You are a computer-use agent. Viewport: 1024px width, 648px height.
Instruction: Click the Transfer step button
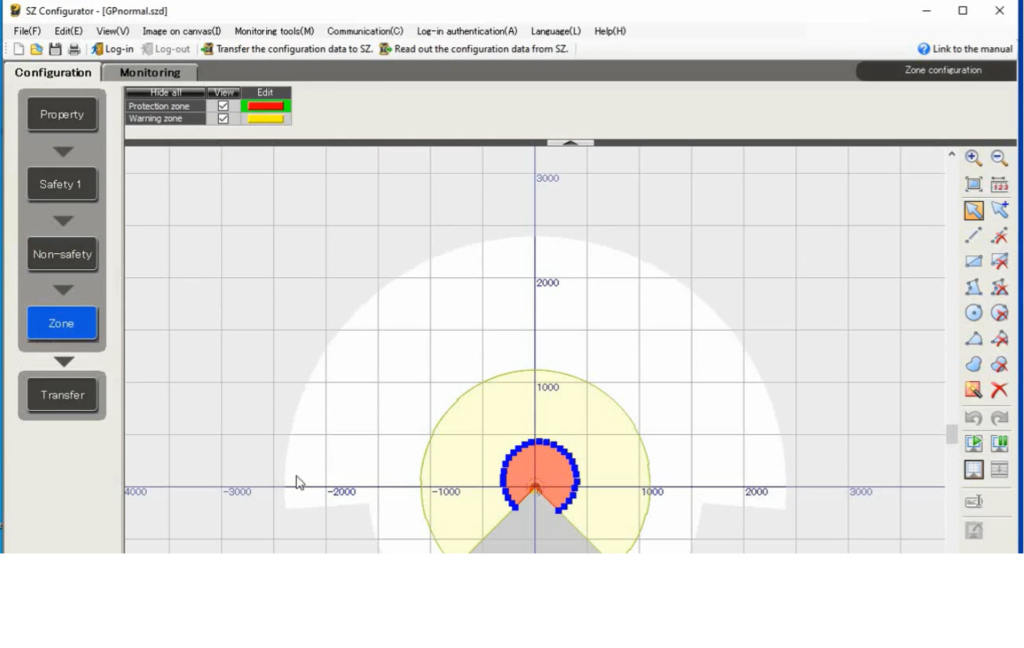point(62,395)
